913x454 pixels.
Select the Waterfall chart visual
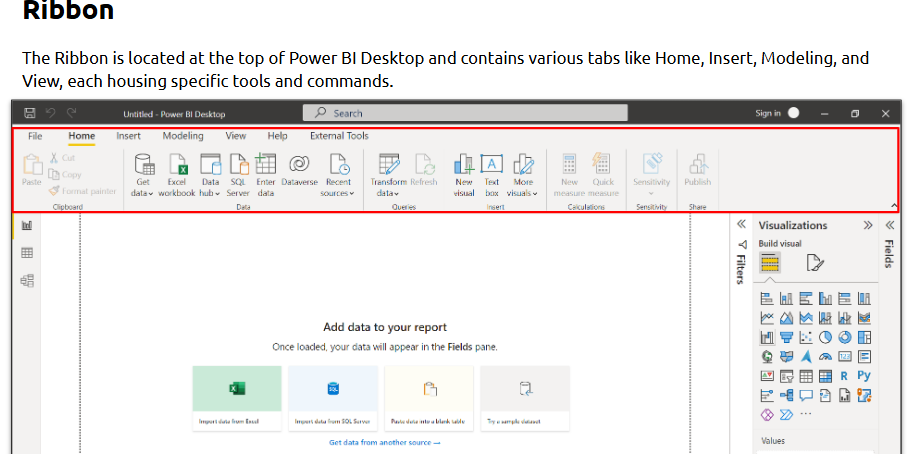coord(767,337)
